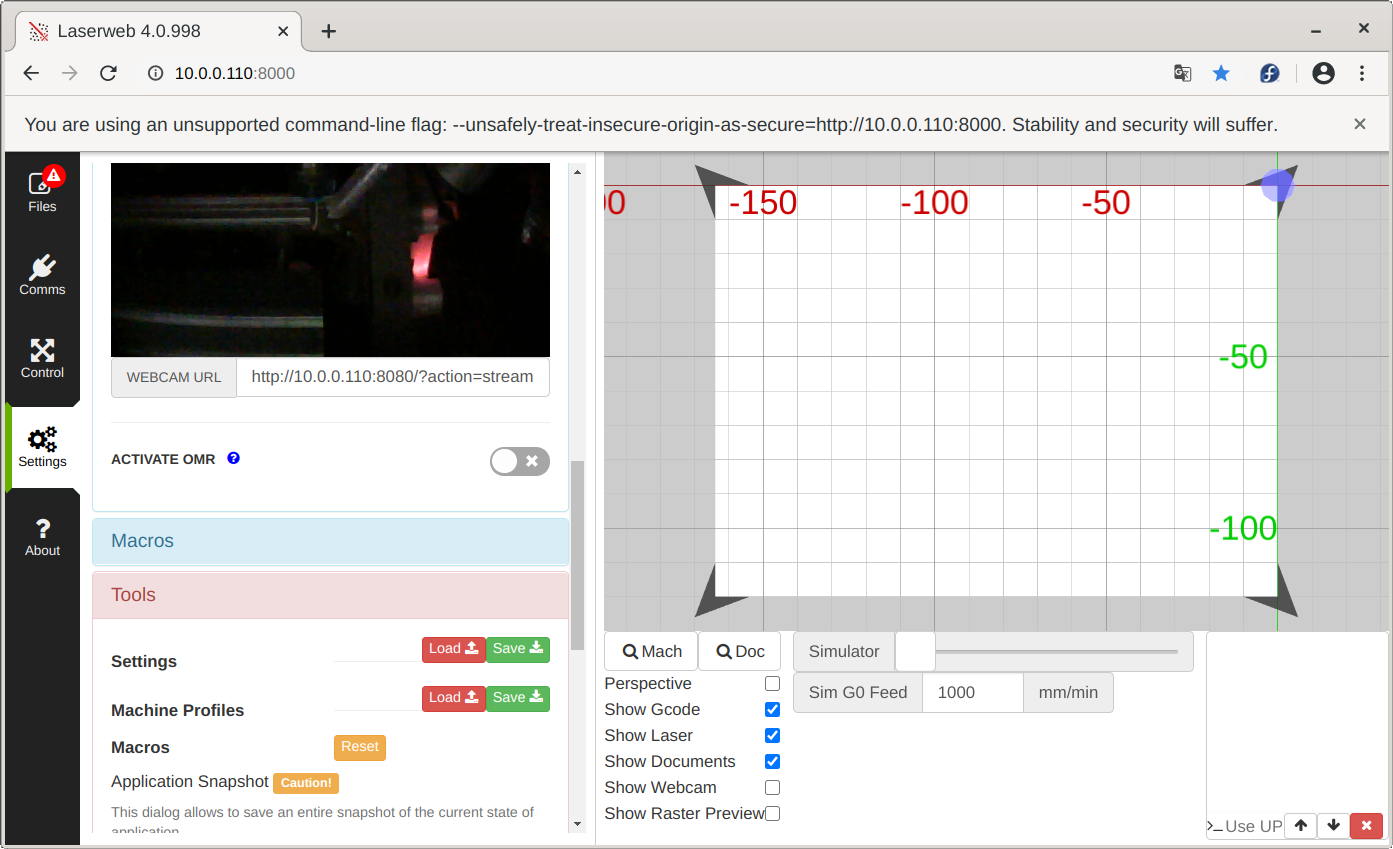Click the Activate OMR help icon
The height and width of the screenshot is (849, 1393).
click(x=234, y=458)
